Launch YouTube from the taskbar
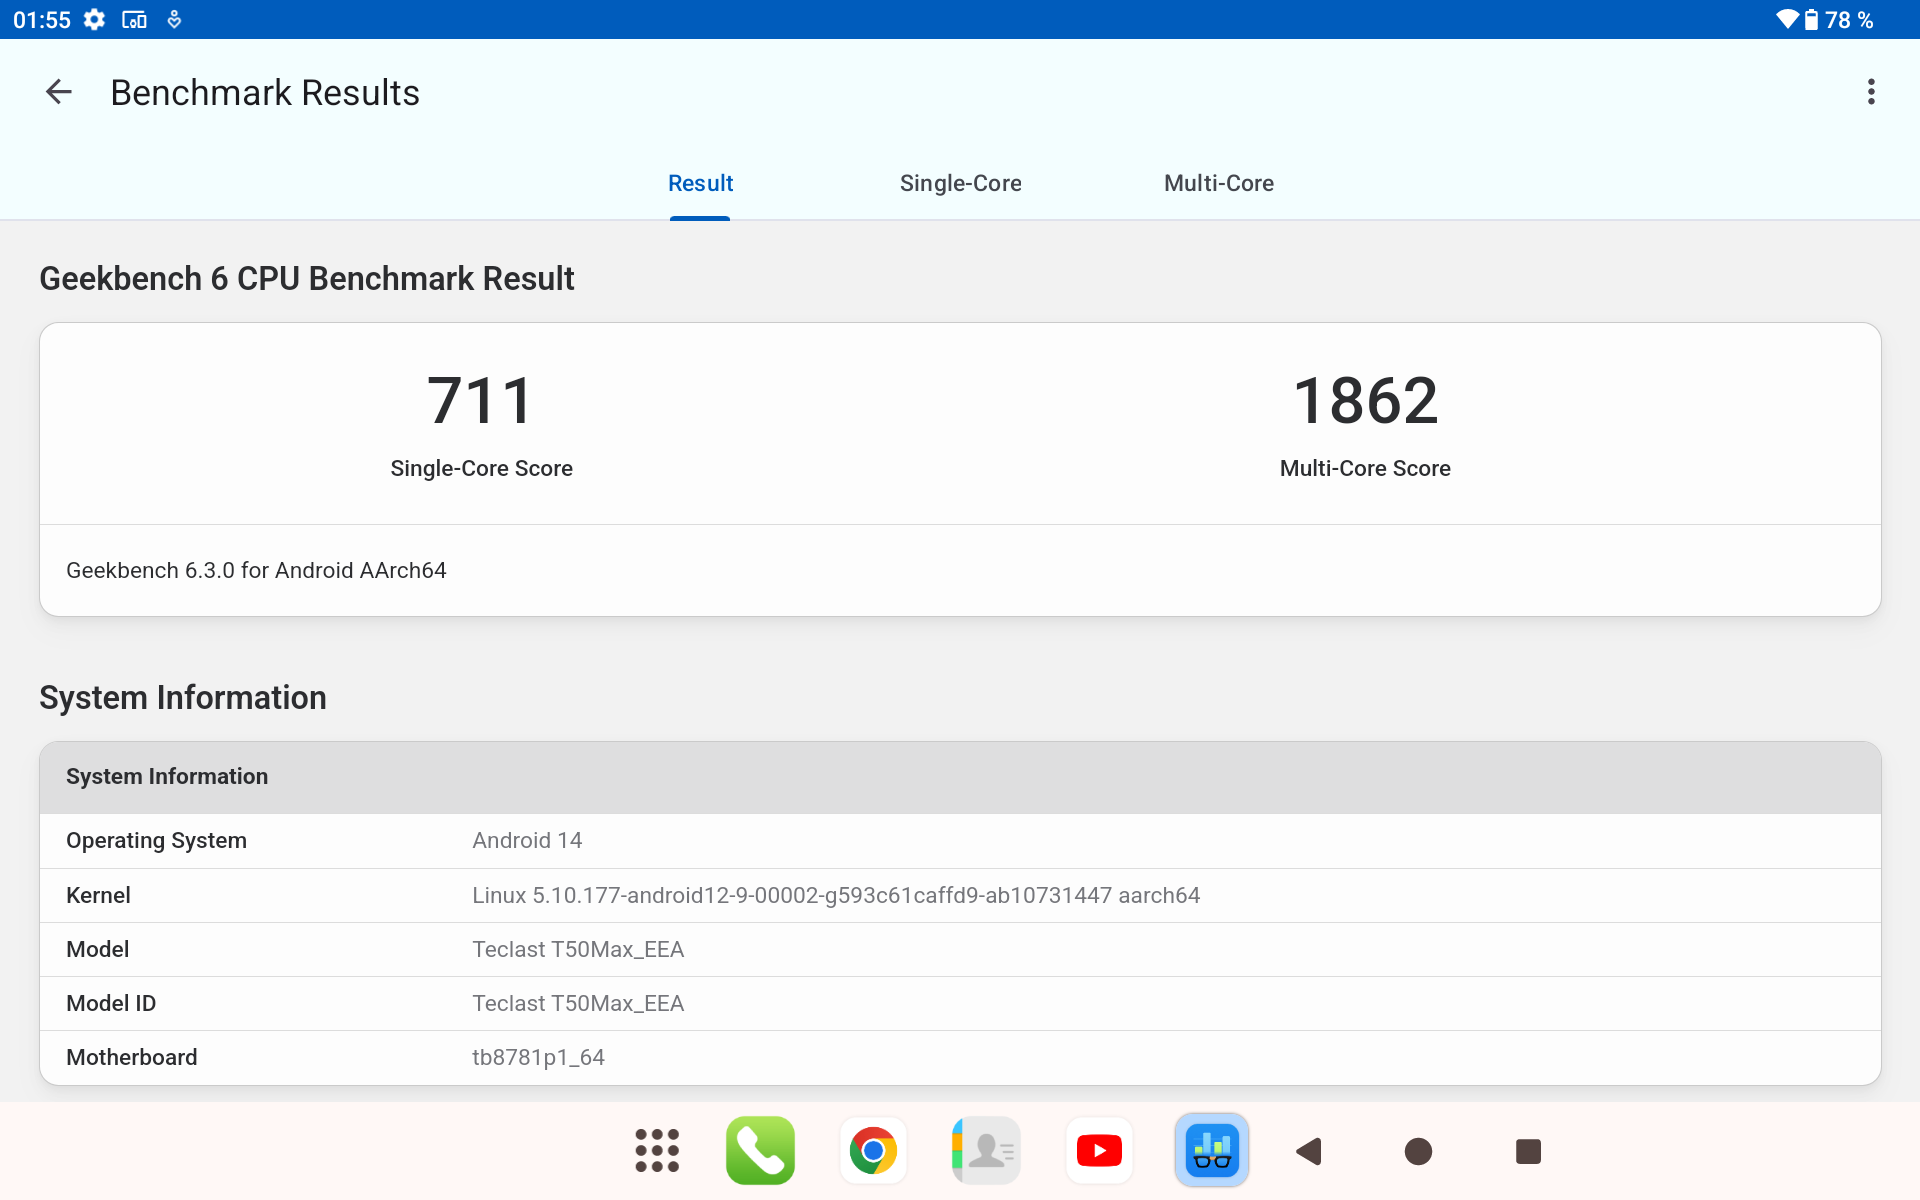Viewport: 1920px width, 1200px height. pos(1099,1151)
